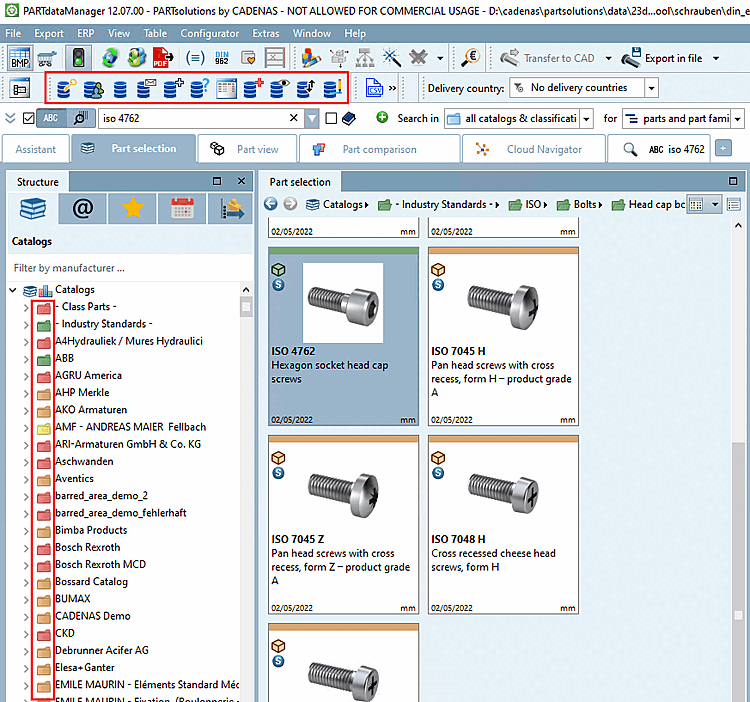
Task: Click the CSV export icon
Action: click(x=374, y=88)
